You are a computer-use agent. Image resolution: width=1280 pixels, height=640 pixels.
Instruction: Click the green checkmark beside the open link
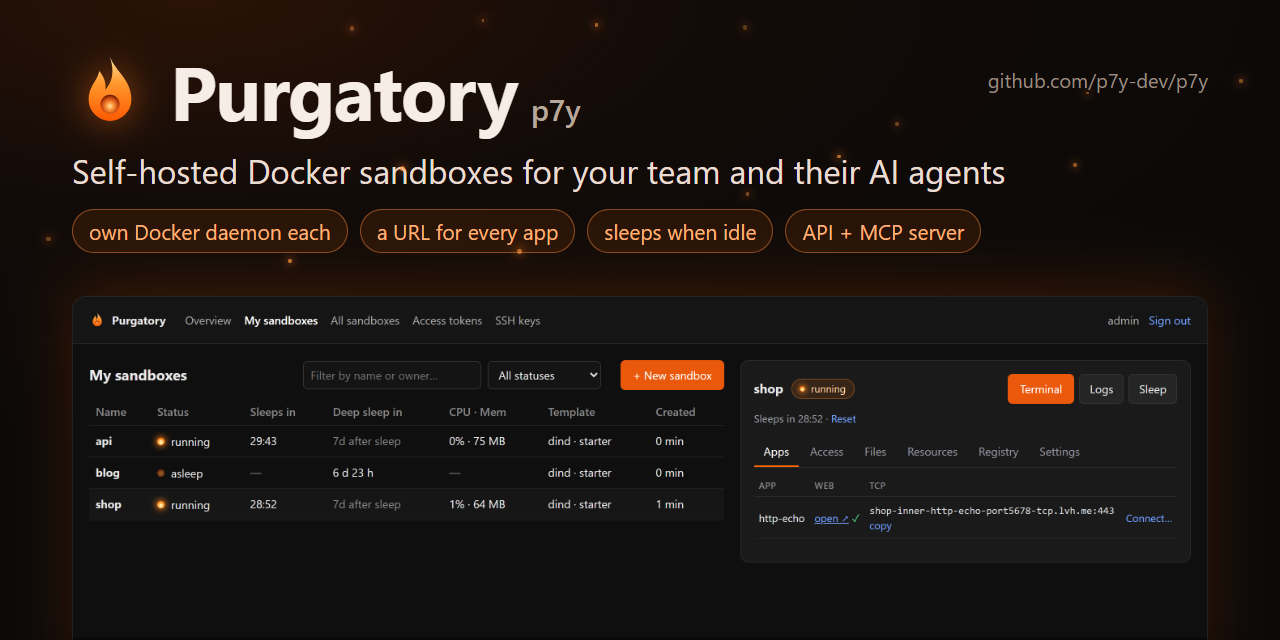click(x=856, y=518)
